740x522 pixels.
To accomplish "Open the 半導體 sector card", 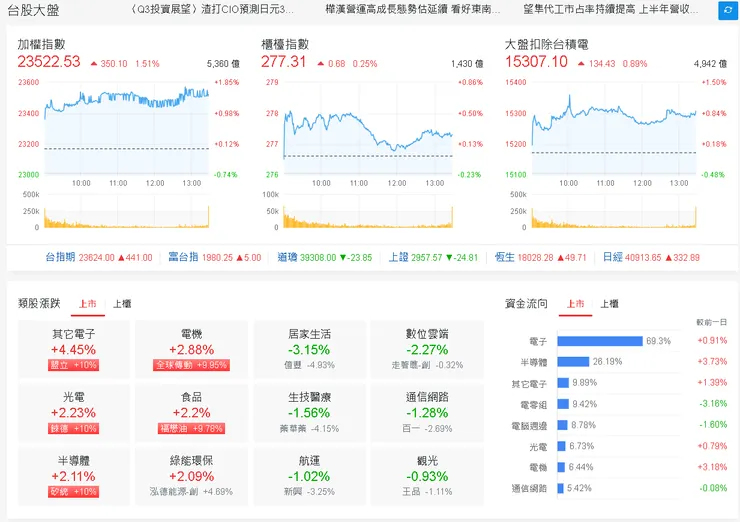I will point(74,476).
